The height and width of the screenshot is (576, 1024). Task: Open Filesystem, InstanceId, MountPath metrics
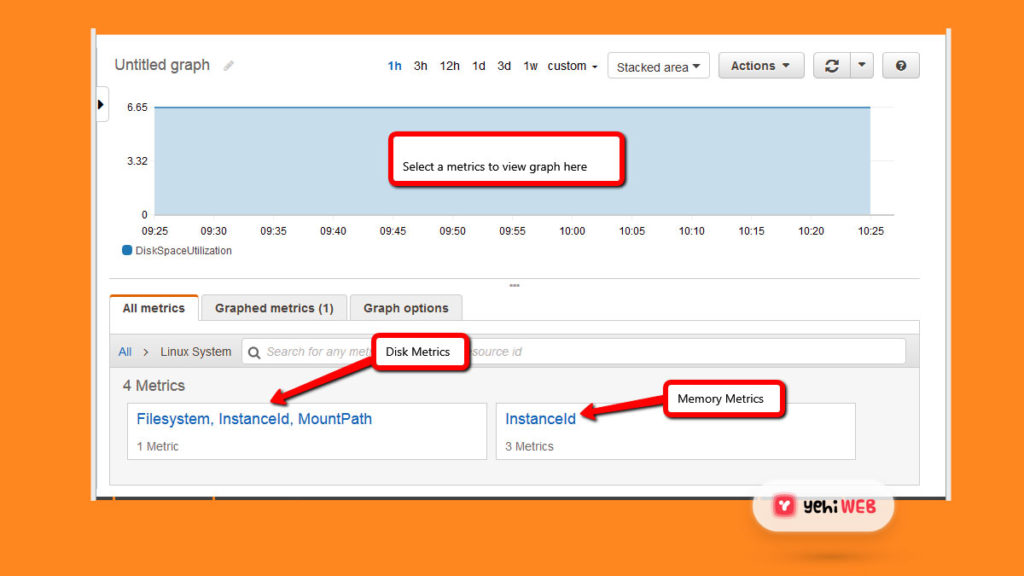254,419
